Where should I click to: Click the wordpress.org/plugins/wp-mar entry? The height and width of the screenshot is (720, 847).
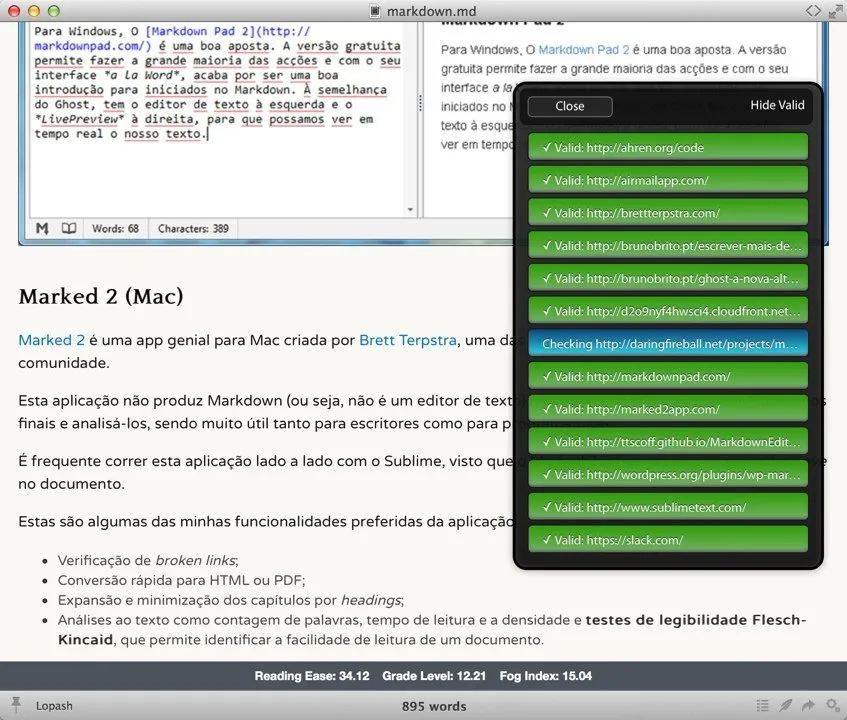pyautogui.click(x=668, y=474)
